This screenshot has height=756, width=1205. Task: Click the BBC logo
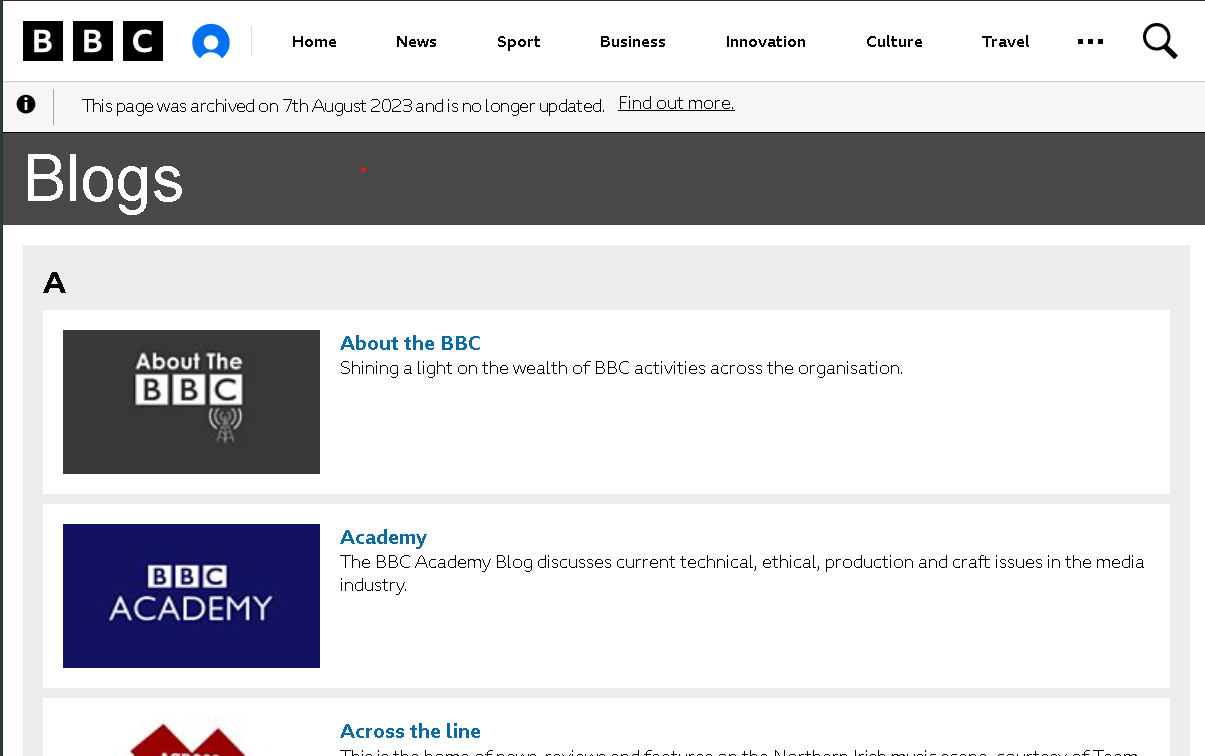point(93,42)
